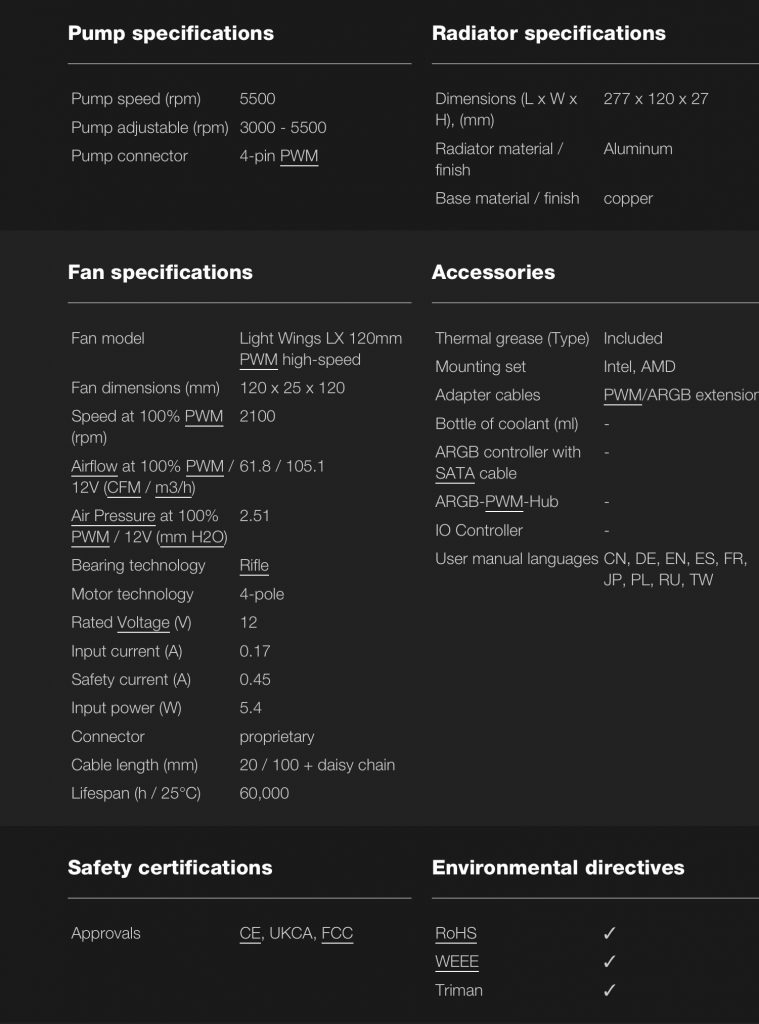Screen dimensions: 759x1024
Task: Open the FCC approval link
Action: tap(337, 934)
